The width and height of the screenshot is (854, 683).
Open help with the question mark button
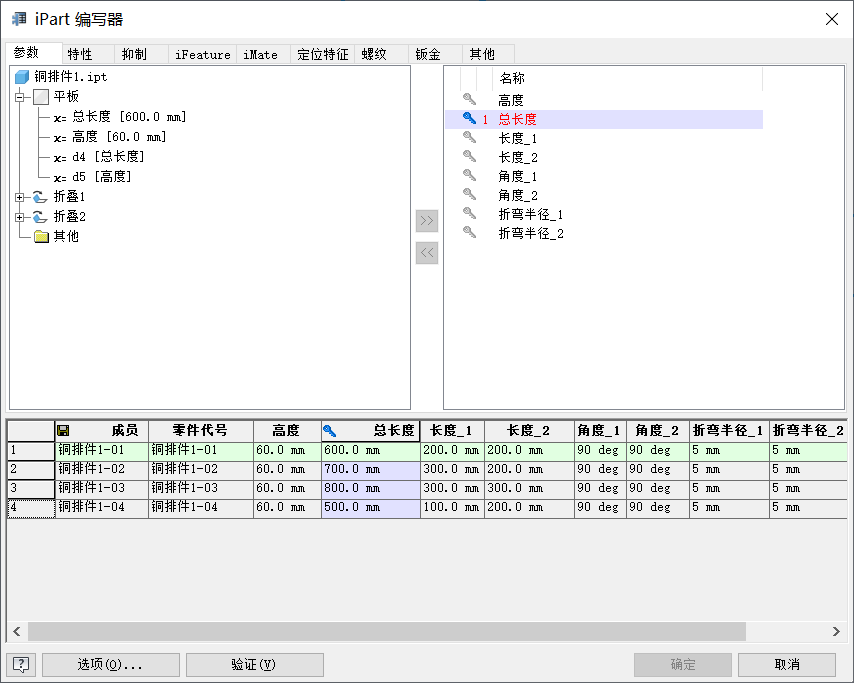[x=21, y=664]
